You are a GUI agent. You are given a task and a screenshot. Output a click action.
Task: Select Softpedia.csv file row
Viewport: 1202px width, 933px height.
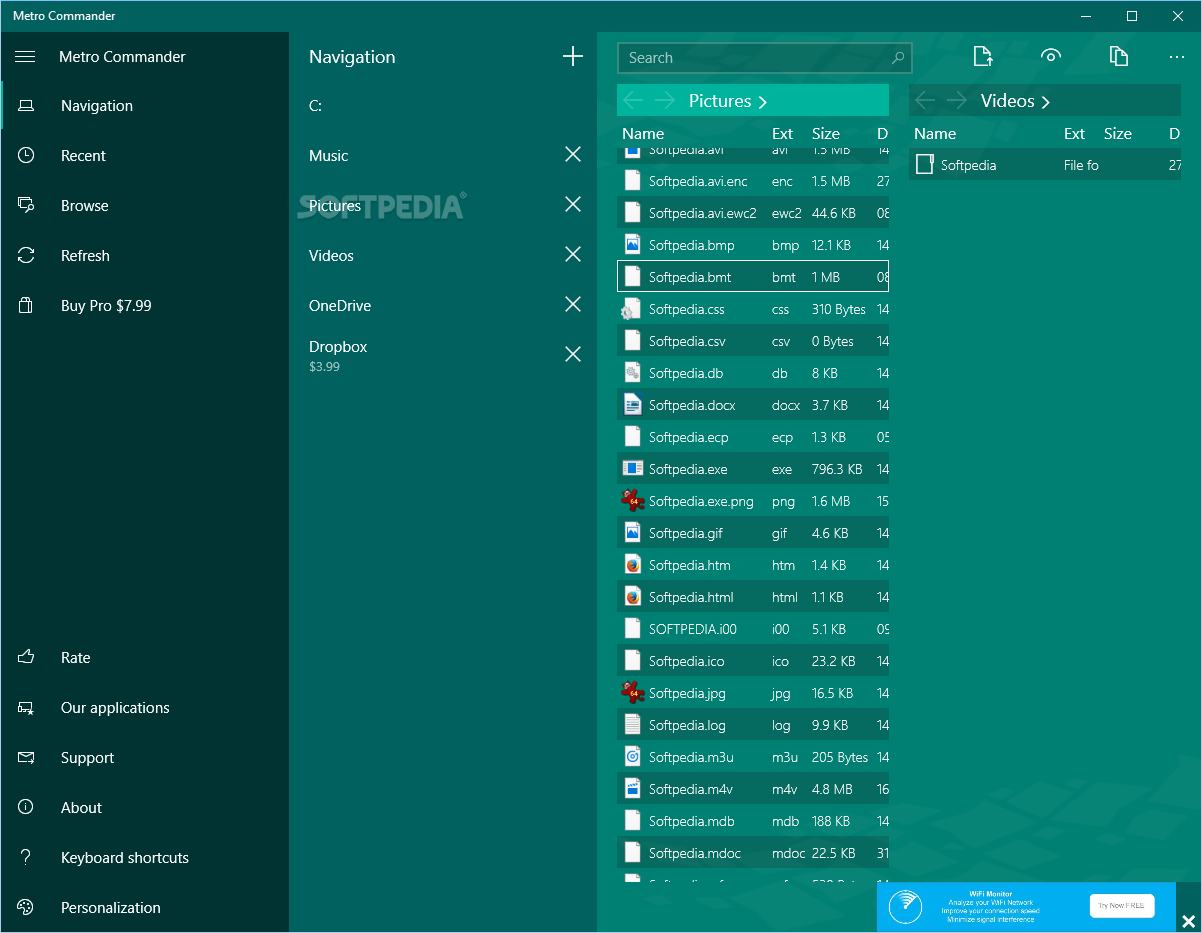pos(753,341)
